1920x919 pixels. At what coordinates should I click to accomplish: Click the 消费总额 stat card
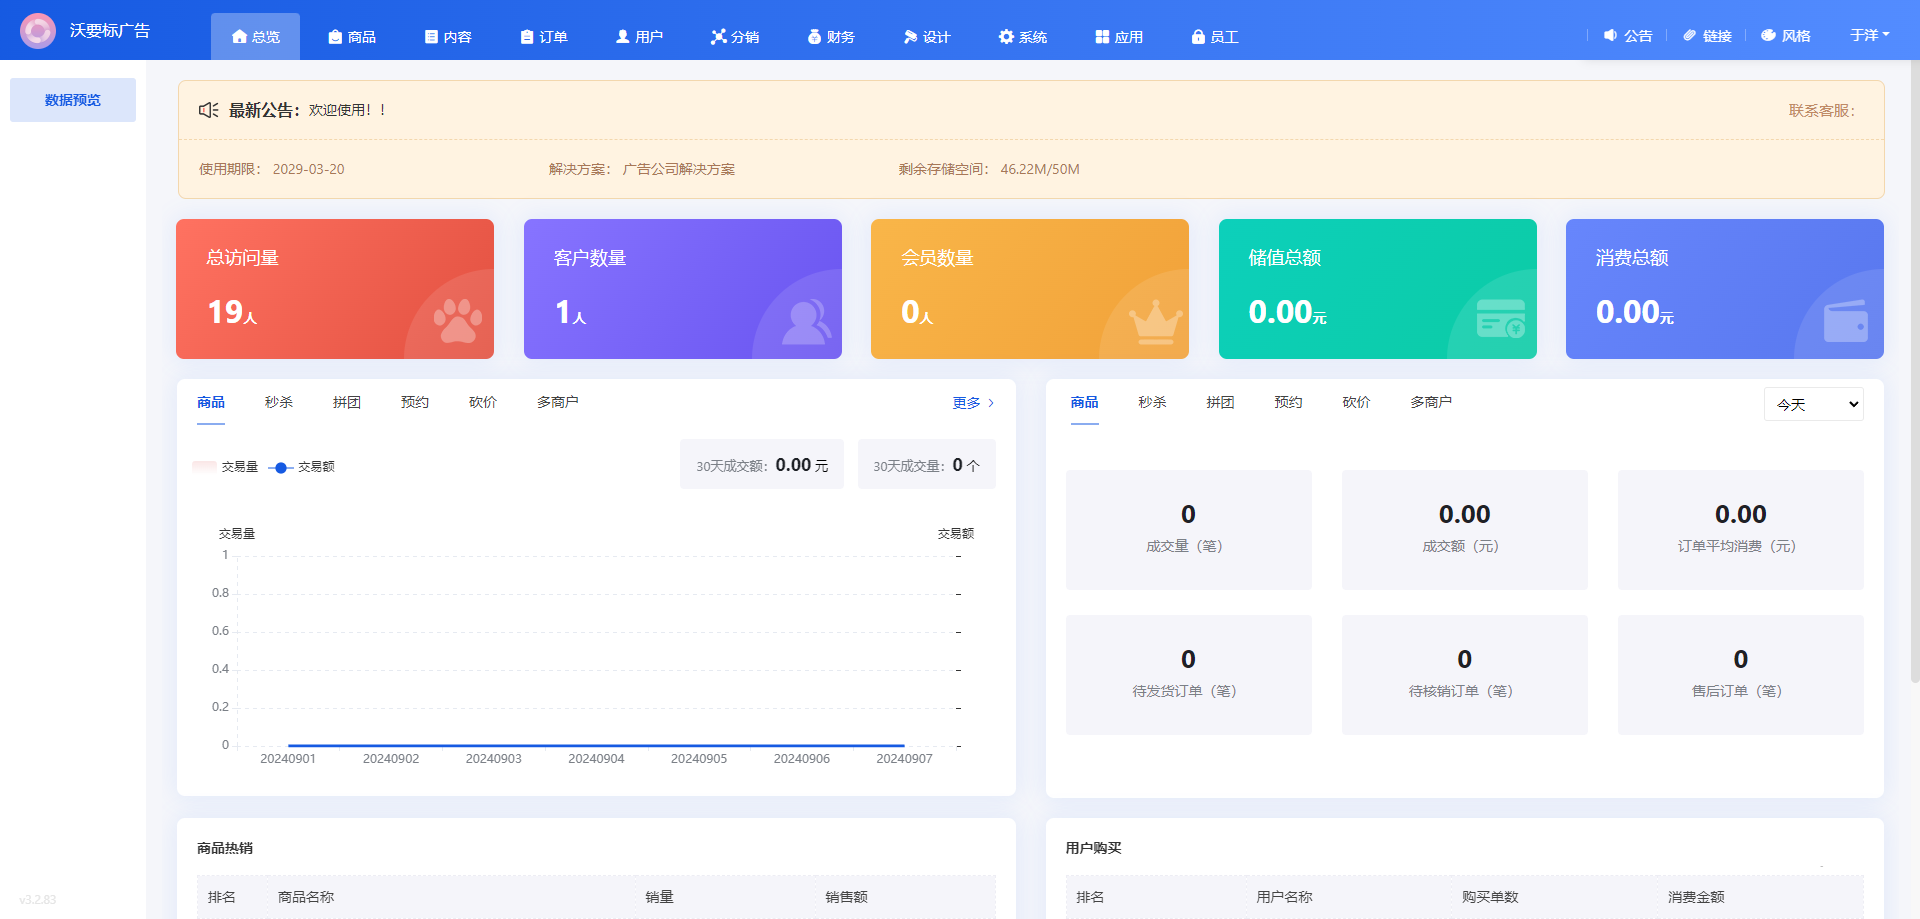[1725, 289]
